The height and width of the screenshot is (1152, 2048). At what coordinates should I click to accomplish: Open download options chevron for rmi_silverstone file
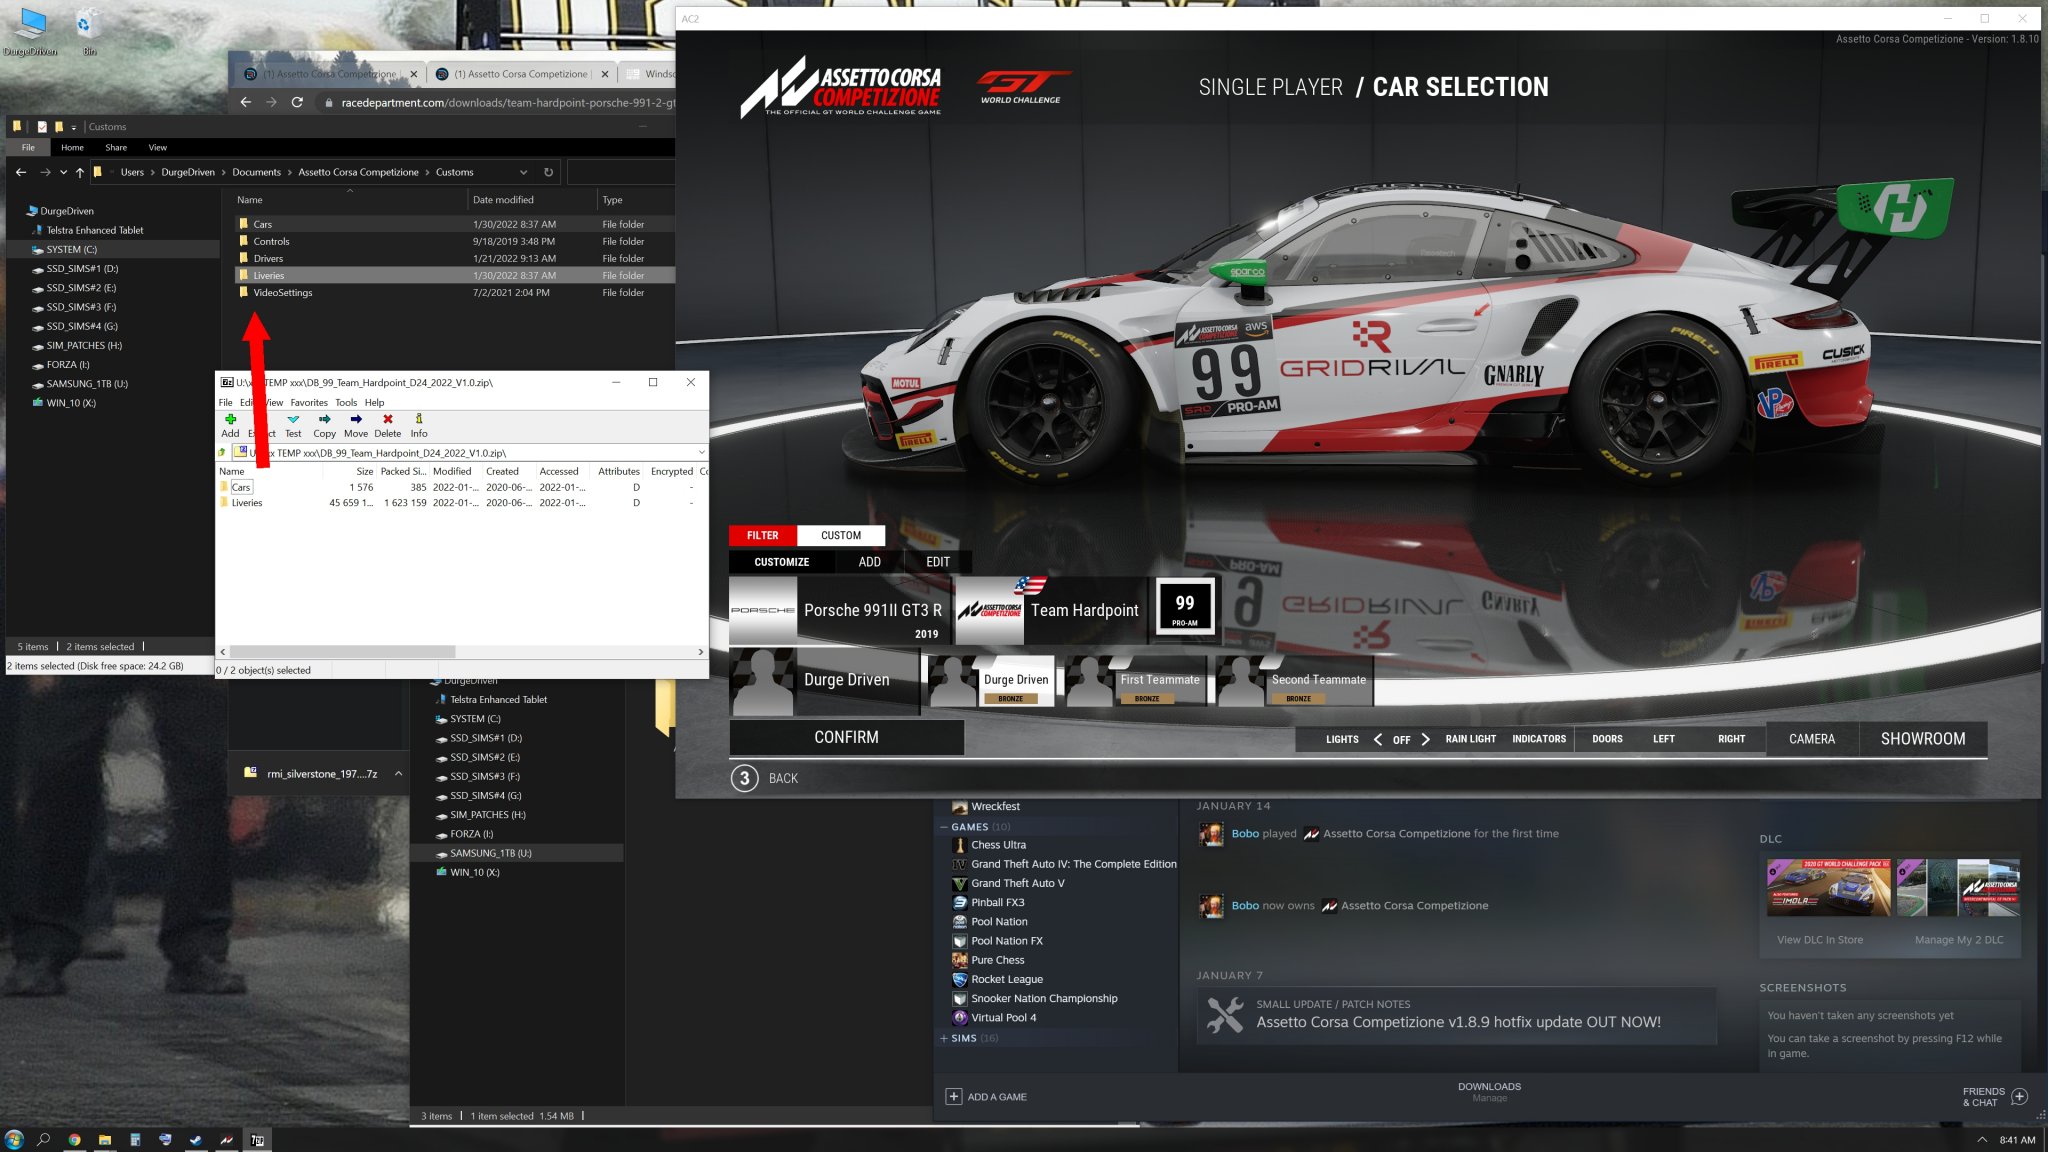point(398,773)
